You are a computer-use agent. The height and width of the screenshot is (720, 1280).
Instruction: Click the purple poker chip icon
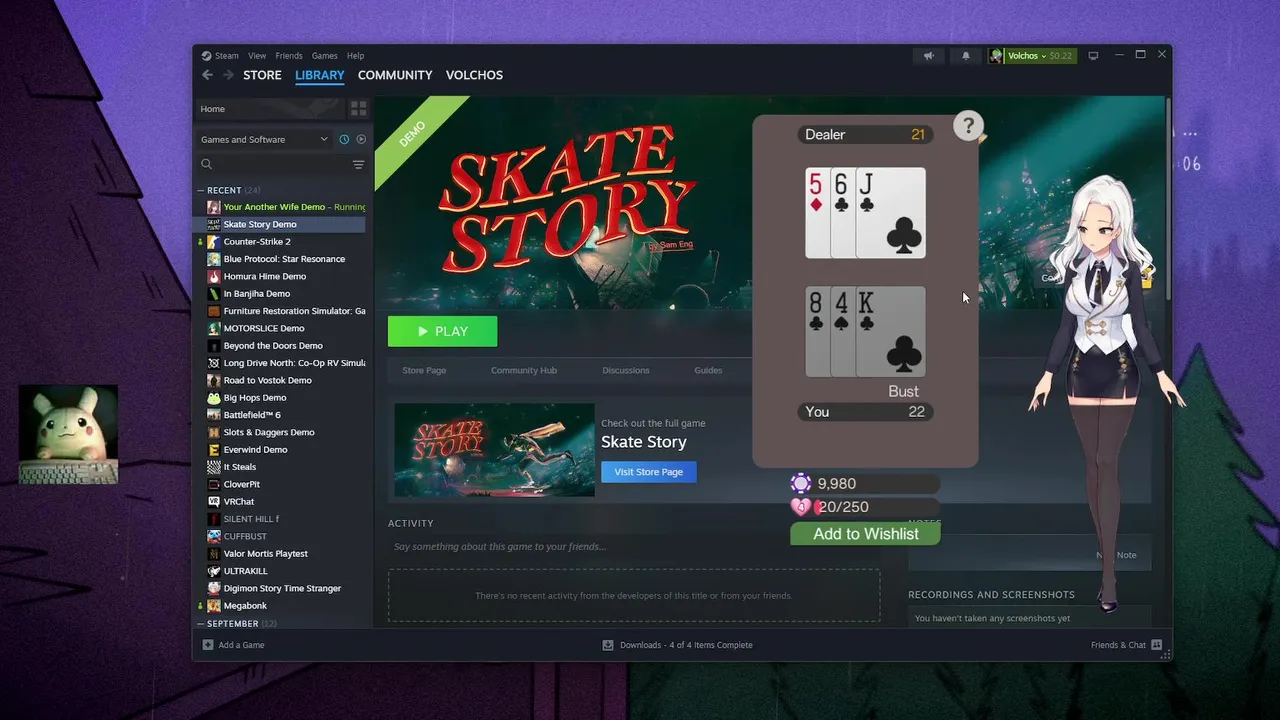point(801,484)
